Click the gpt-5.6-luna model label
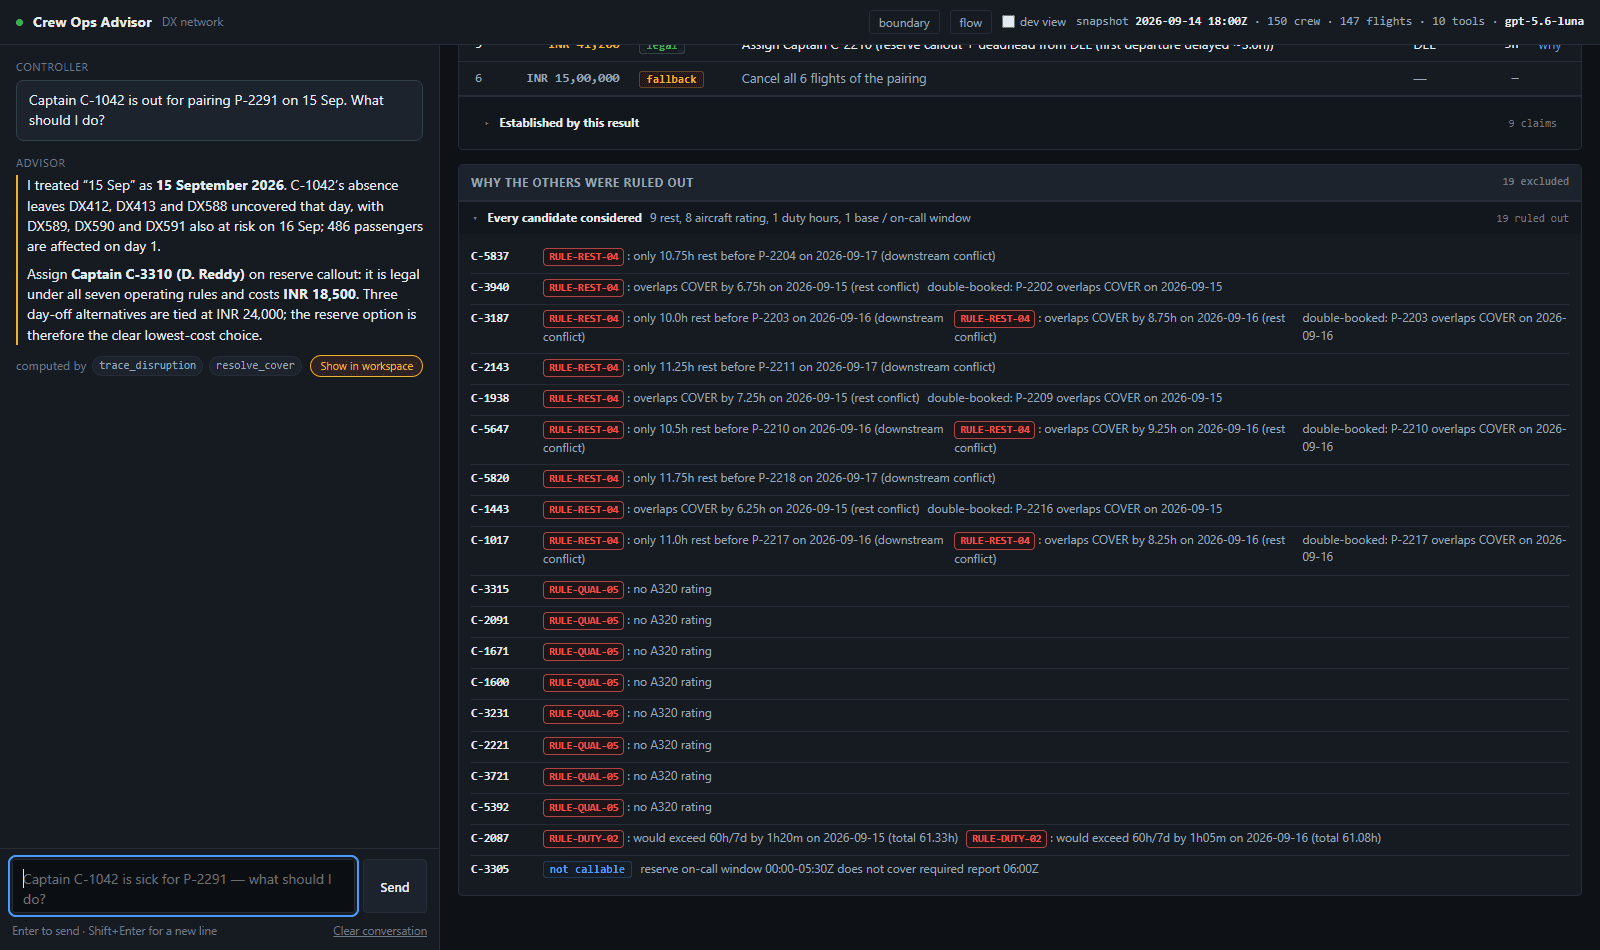This screenshot has height=950, width=1600. (1544, 22)
